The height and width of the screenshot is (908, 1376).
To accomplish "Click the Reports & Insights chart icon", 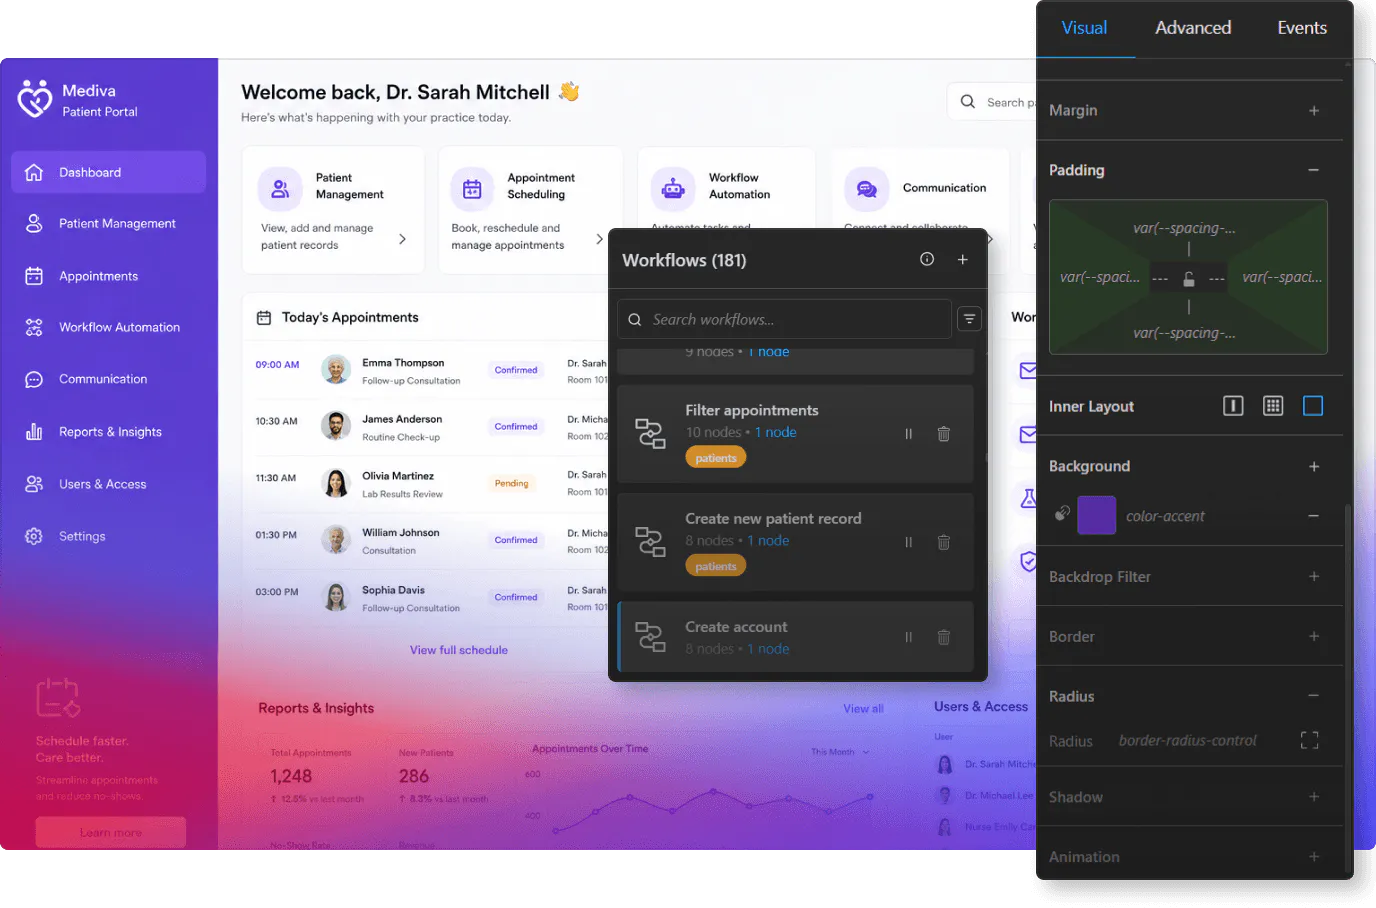I will click(x=34, y=432).
